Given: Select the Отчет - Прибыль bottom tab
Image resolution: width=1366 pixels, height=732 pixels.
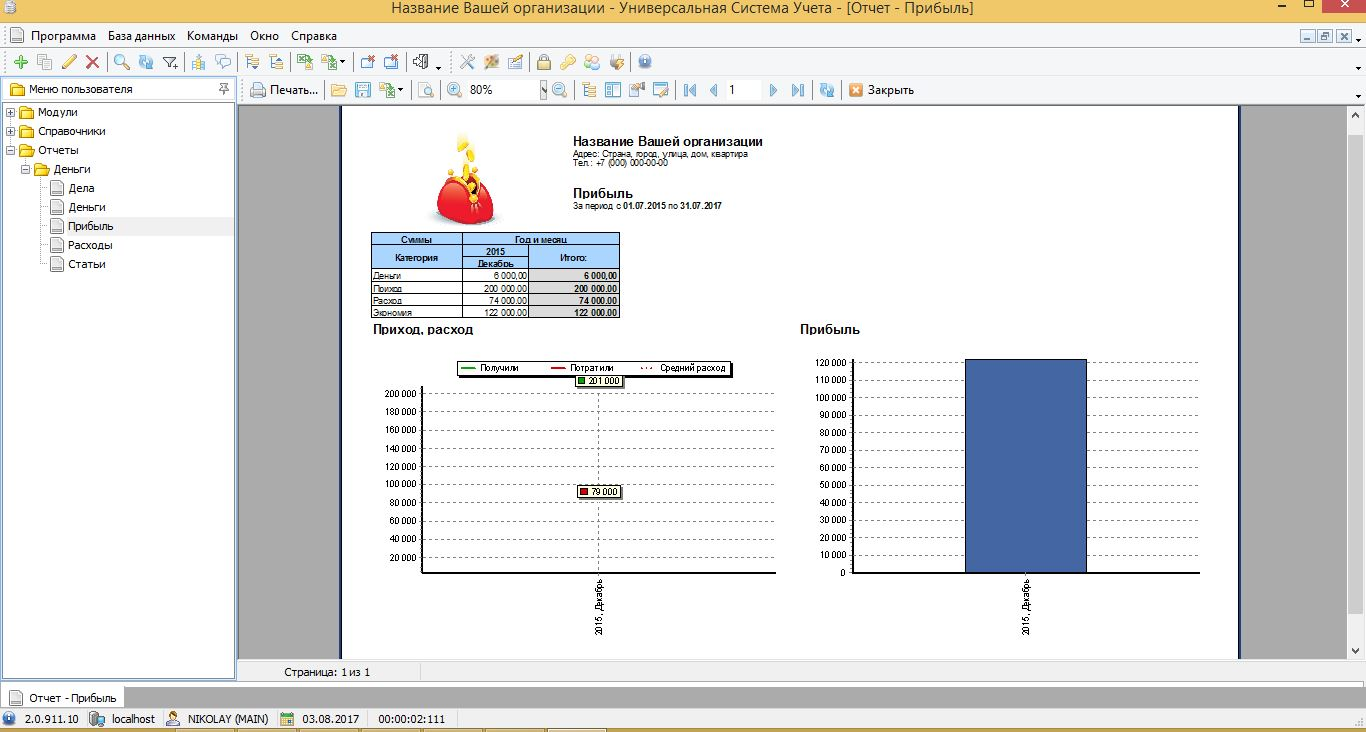Looking at the screenshot, I should pyautogui.click(x=62, y=698).
